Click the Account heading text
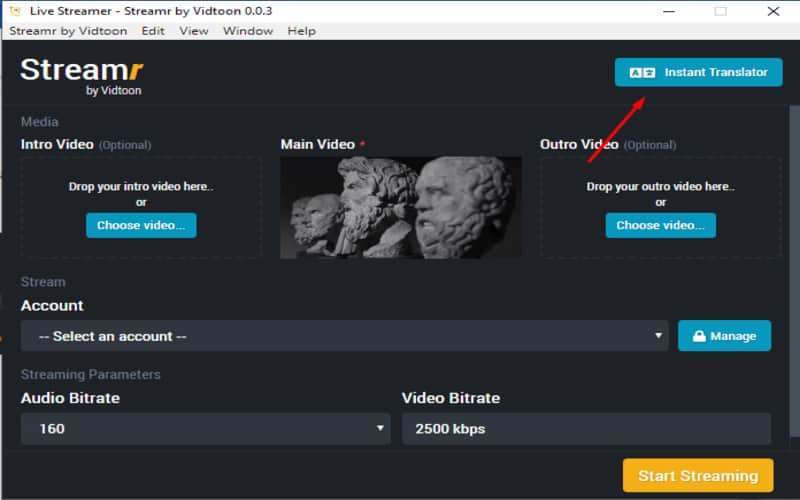The width and height of the screenshot is (800, 500). (52, 306)
